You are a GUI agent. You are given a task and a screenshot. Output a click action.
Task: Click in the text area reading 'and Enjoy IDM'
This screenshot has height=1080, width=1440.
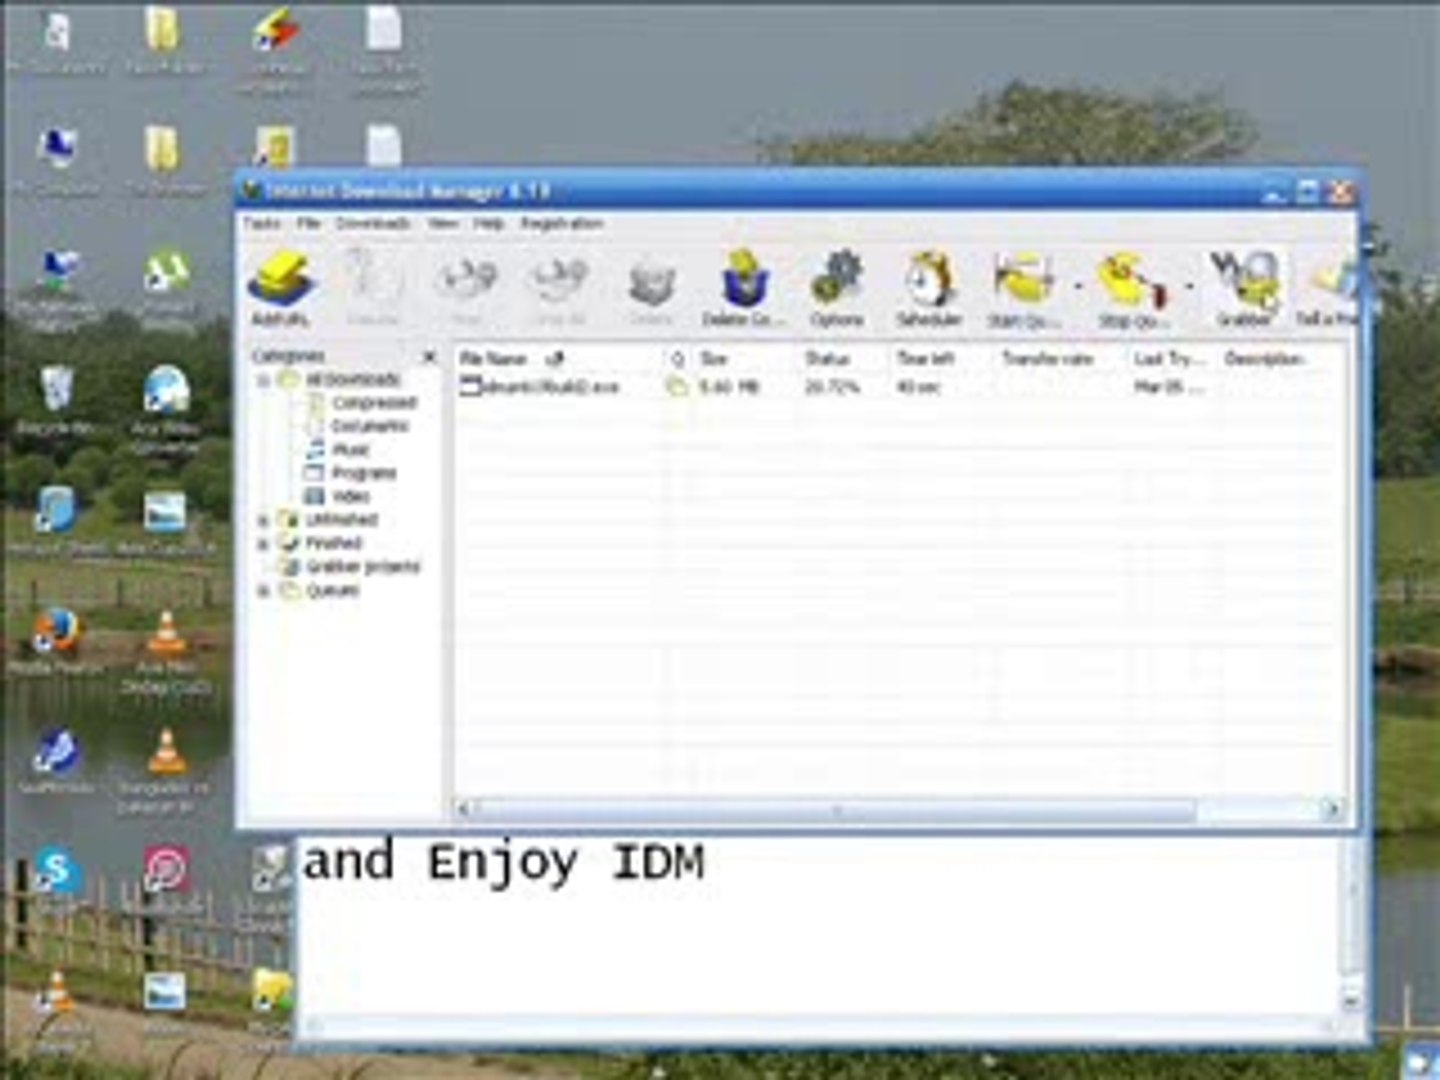pyautogui.click(x=503, y=862)
